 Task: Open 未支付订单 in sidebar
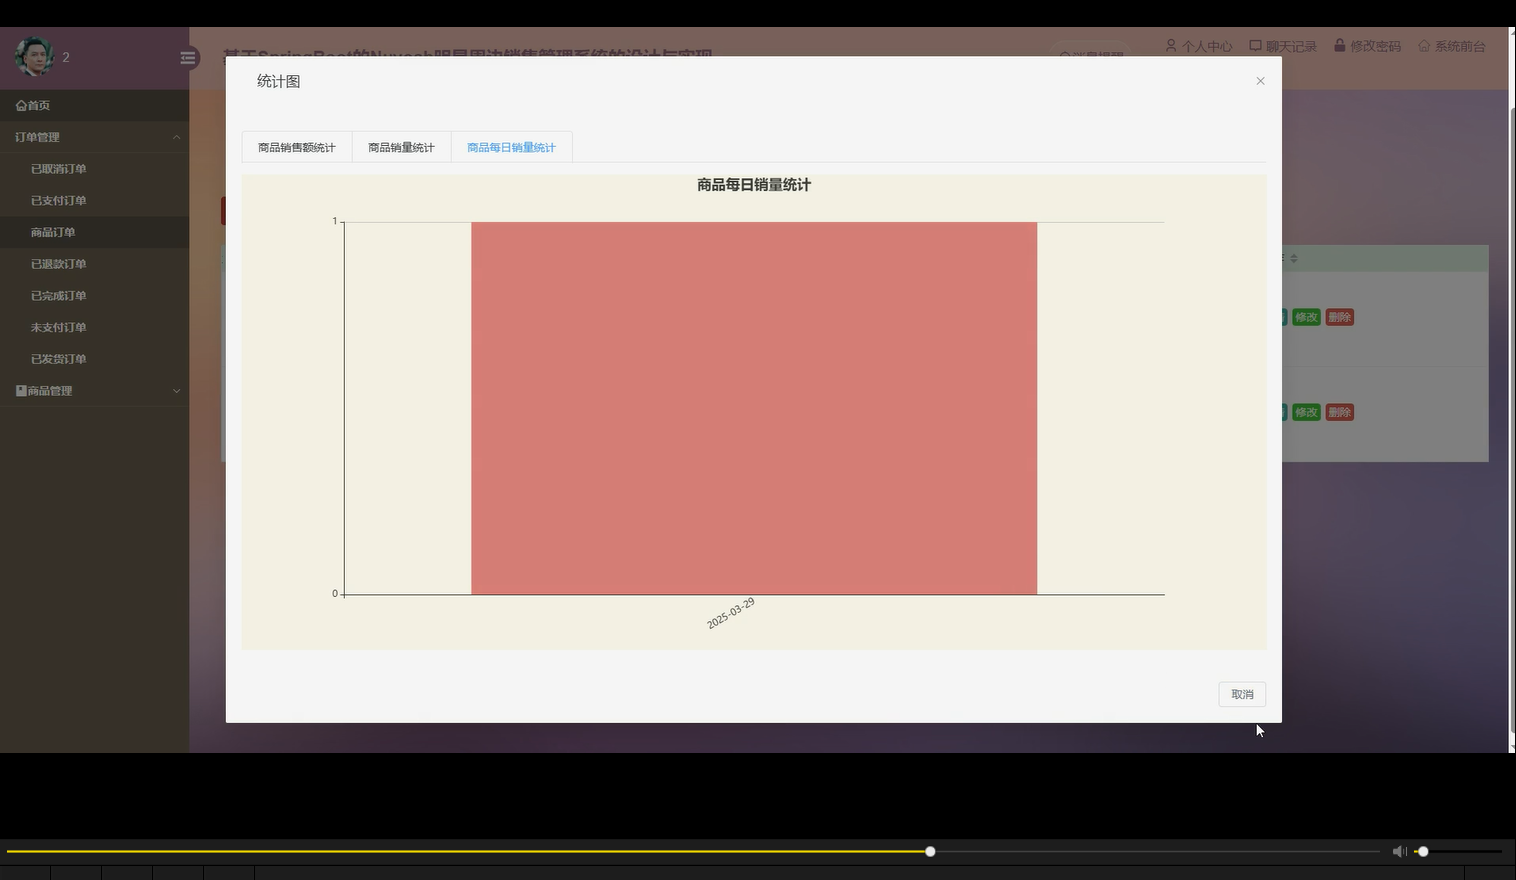(58, 327)
